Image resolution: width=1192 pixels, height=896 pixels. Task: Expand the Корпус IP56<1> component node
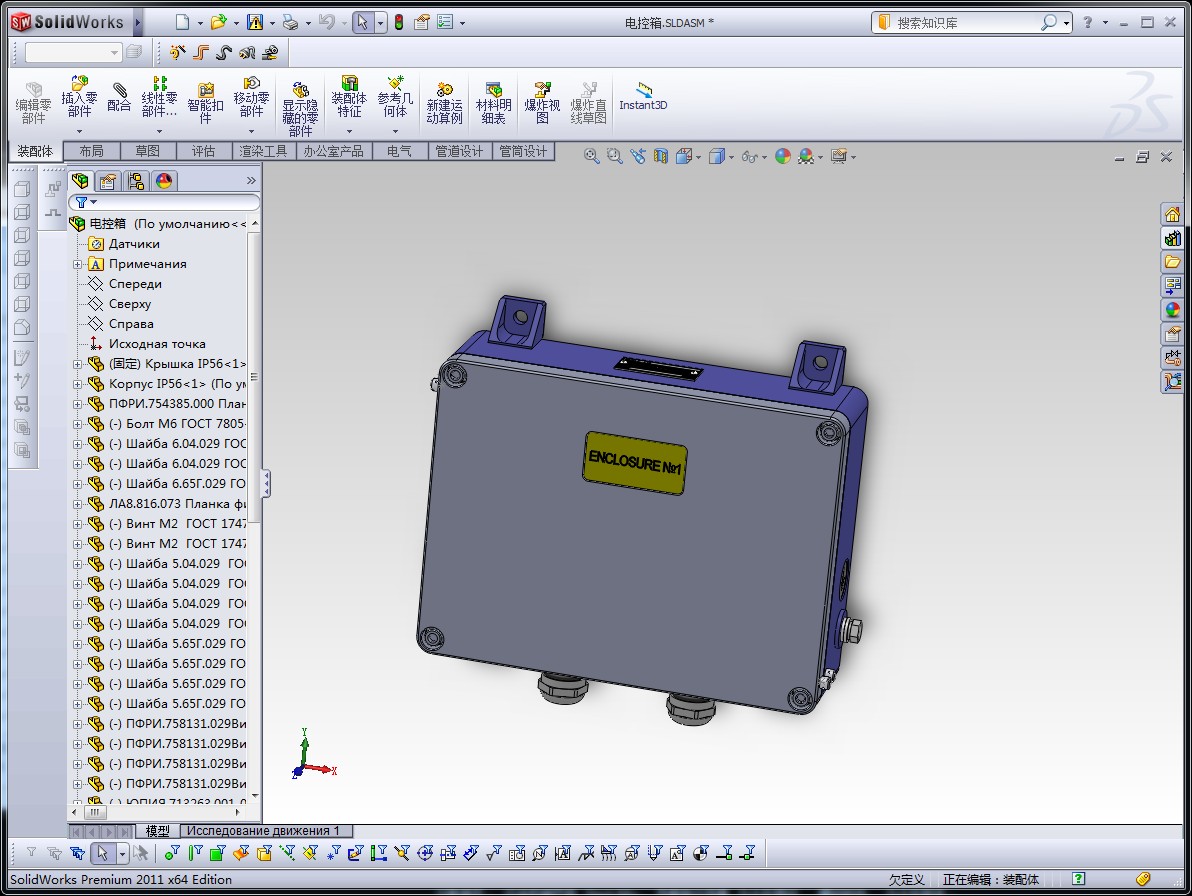78,384
